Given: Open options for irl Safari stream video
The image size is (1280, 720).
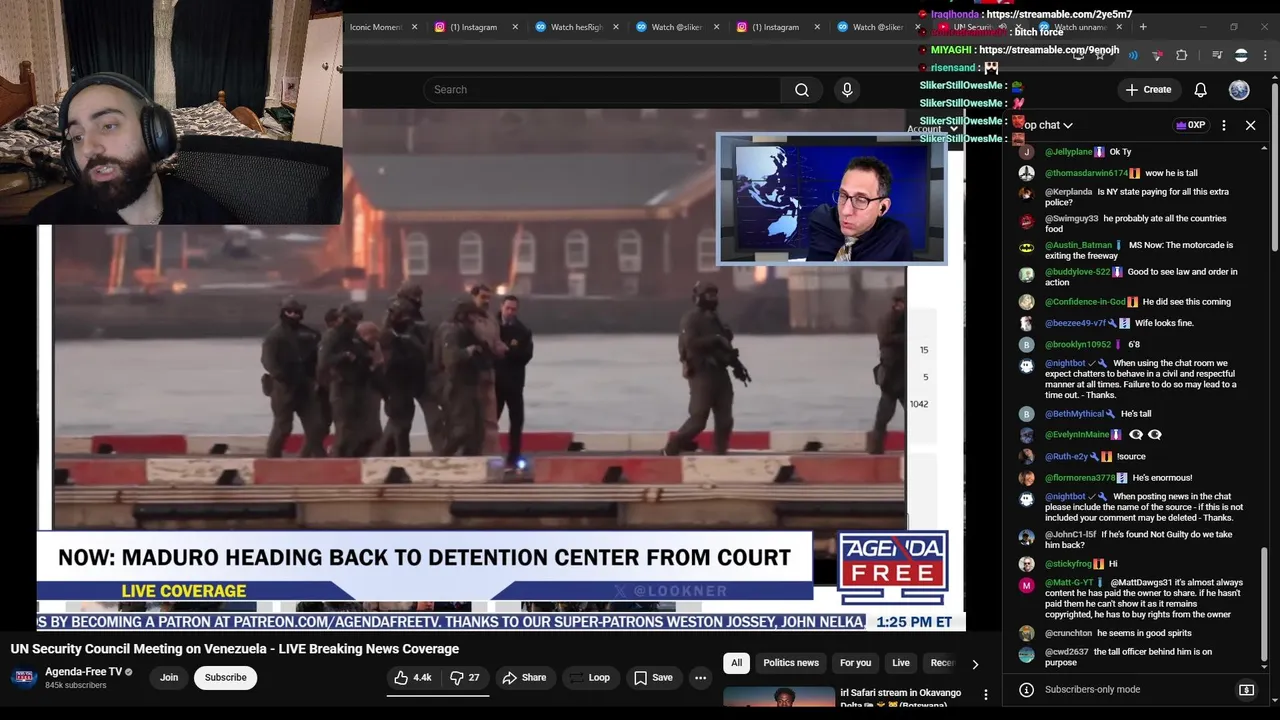Looking at the screenshot, I should [x=985, y=695].
